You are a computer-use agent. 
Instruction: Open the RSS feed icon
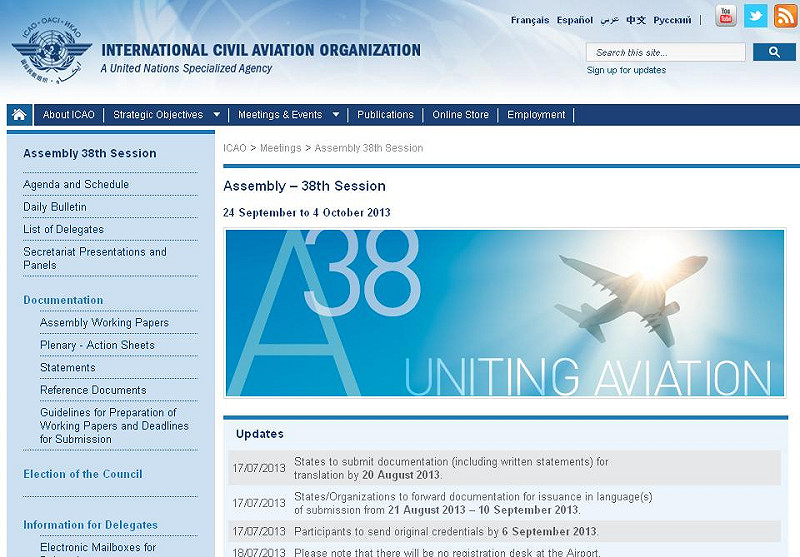point(785,16)
